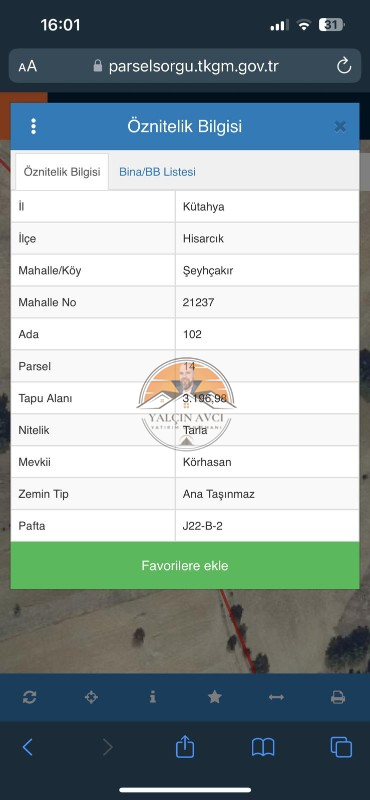Open the three-dot options menu in header

(33, 126)
